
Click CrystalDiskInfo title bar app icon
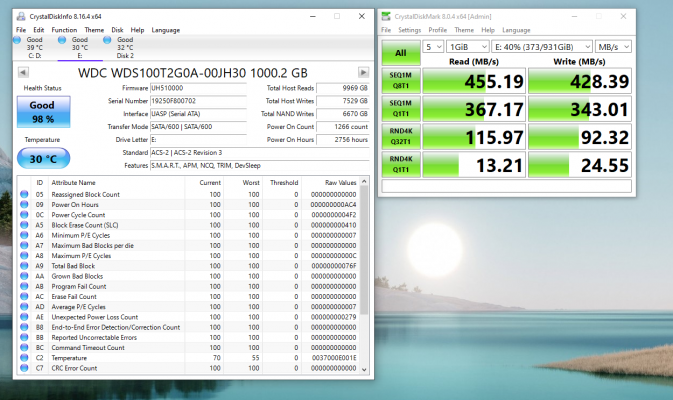click(21, 16)
